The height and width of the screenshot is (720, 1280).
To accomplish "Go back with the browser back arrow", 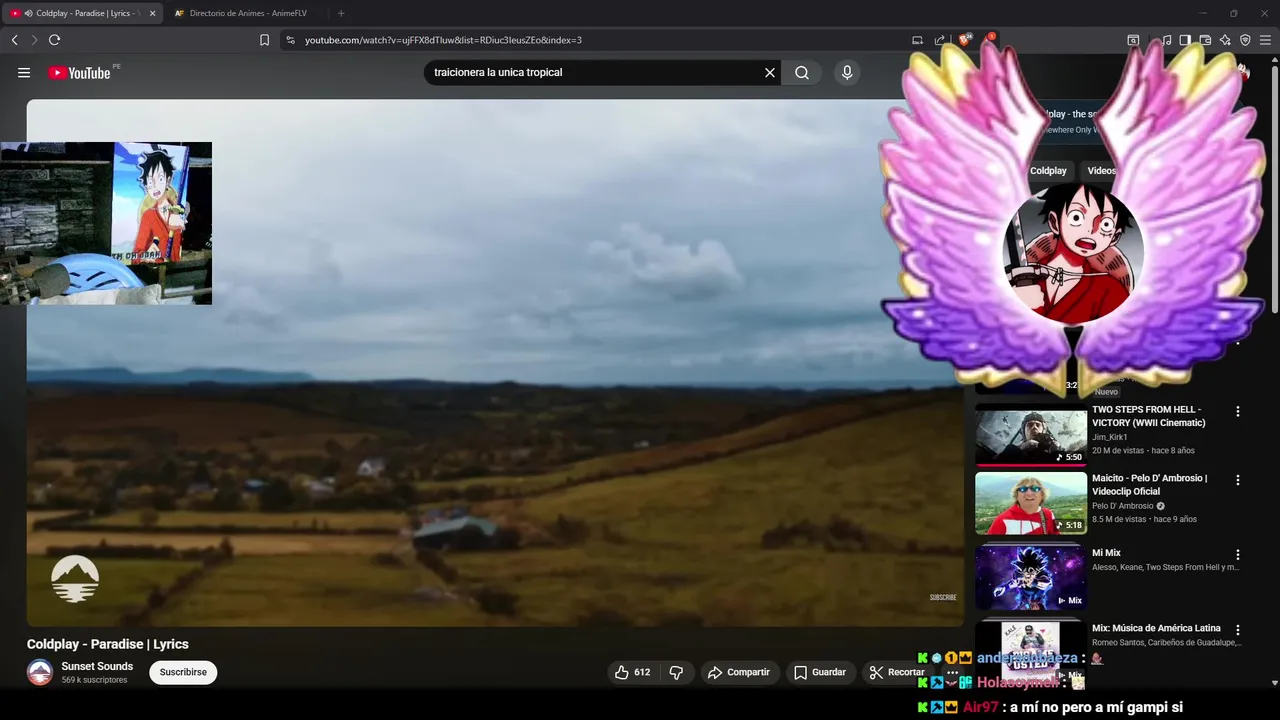I will [14, 40].
